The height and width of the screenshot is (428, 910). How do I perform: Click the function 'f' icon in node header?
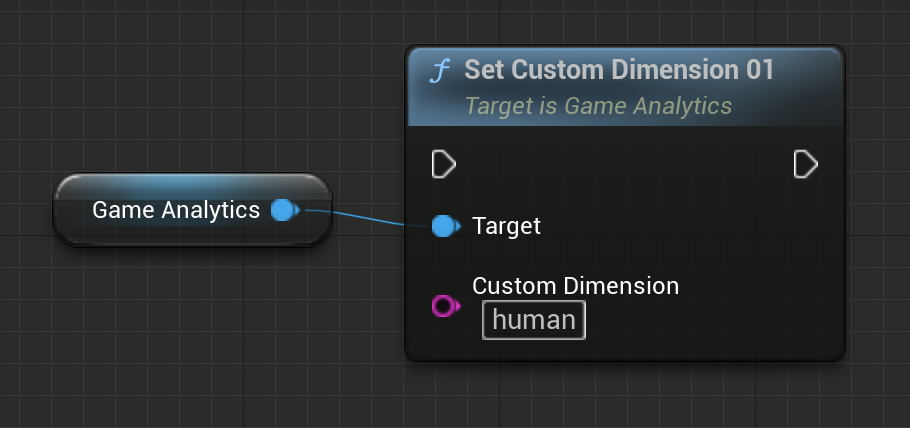click(439, 71)
